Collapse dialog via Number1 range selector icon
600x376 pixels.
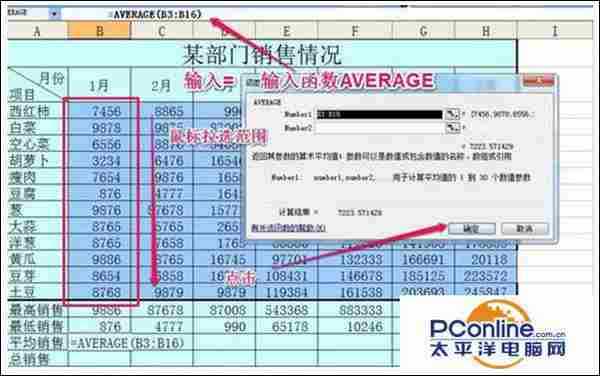(453, 114)
